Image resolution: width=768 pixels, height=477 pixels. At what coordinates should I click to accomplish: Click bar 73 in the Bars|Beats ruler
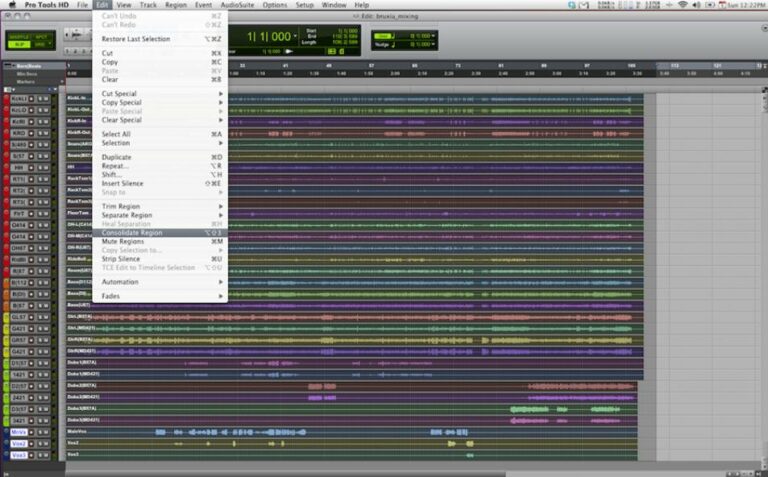coord(458,65)
